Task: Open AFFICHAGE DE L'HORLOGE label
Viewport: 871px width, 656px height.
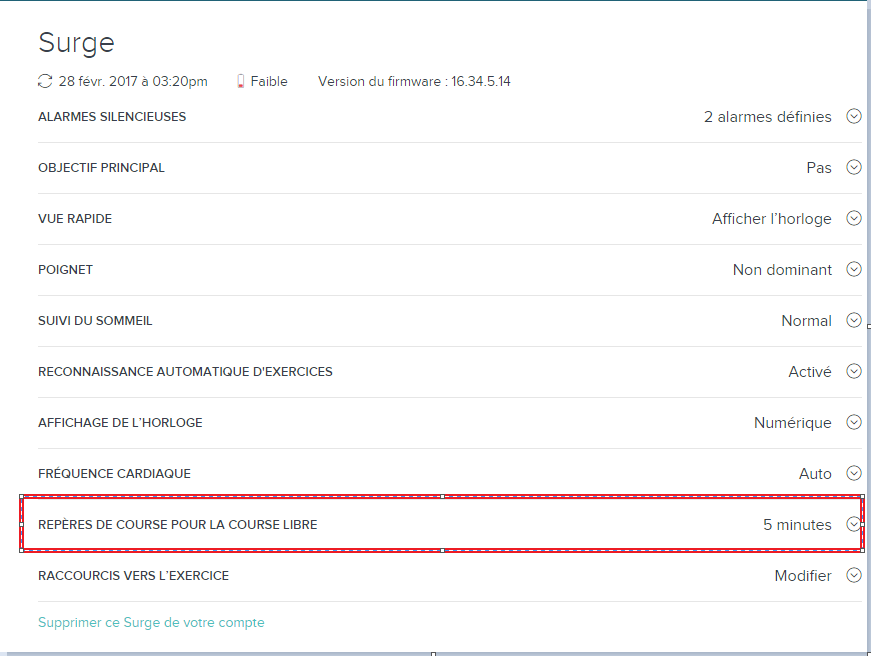Action: coord(120,423)
